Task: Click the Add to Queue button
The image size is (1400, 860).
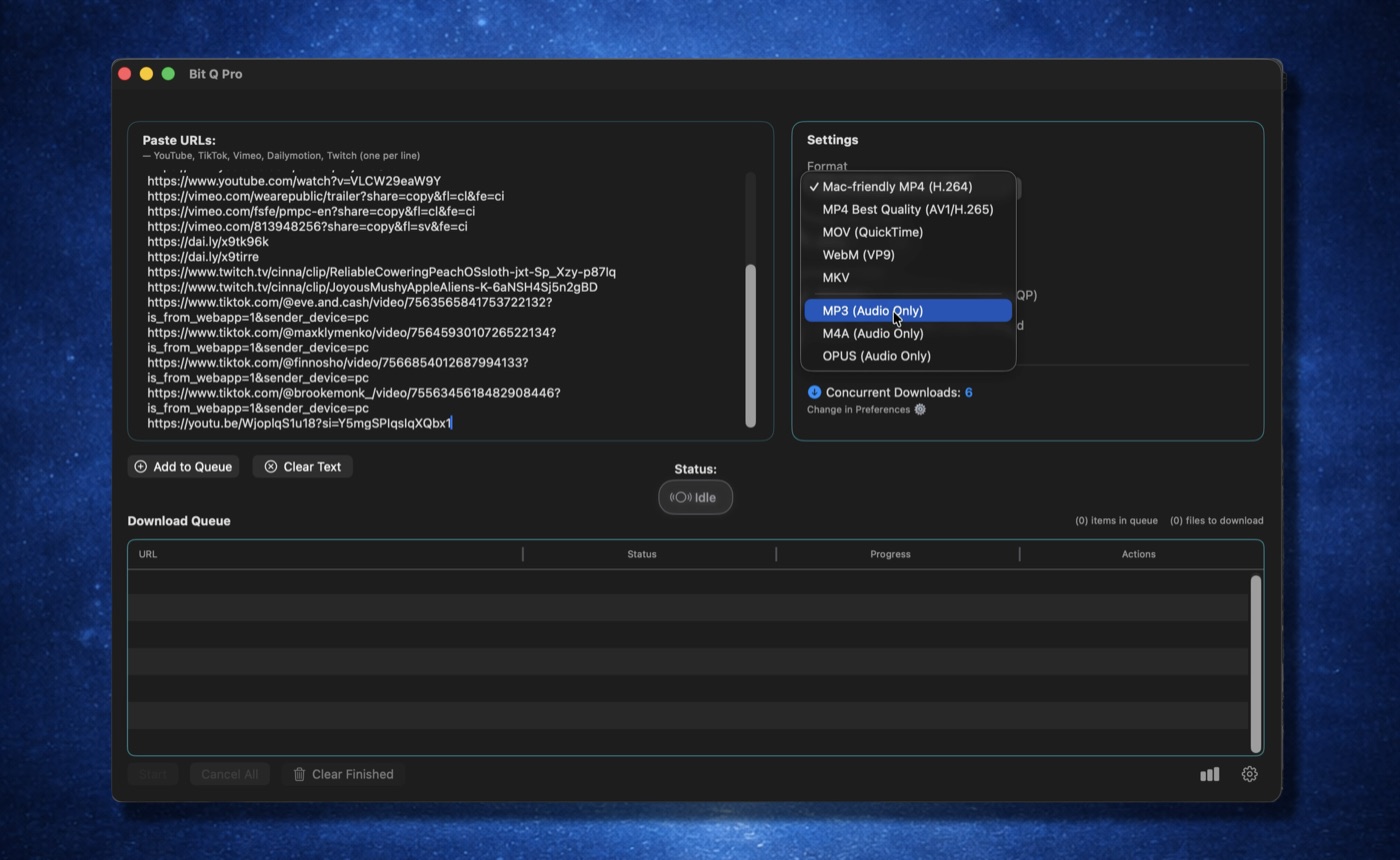Action: (x=183, y=467)
